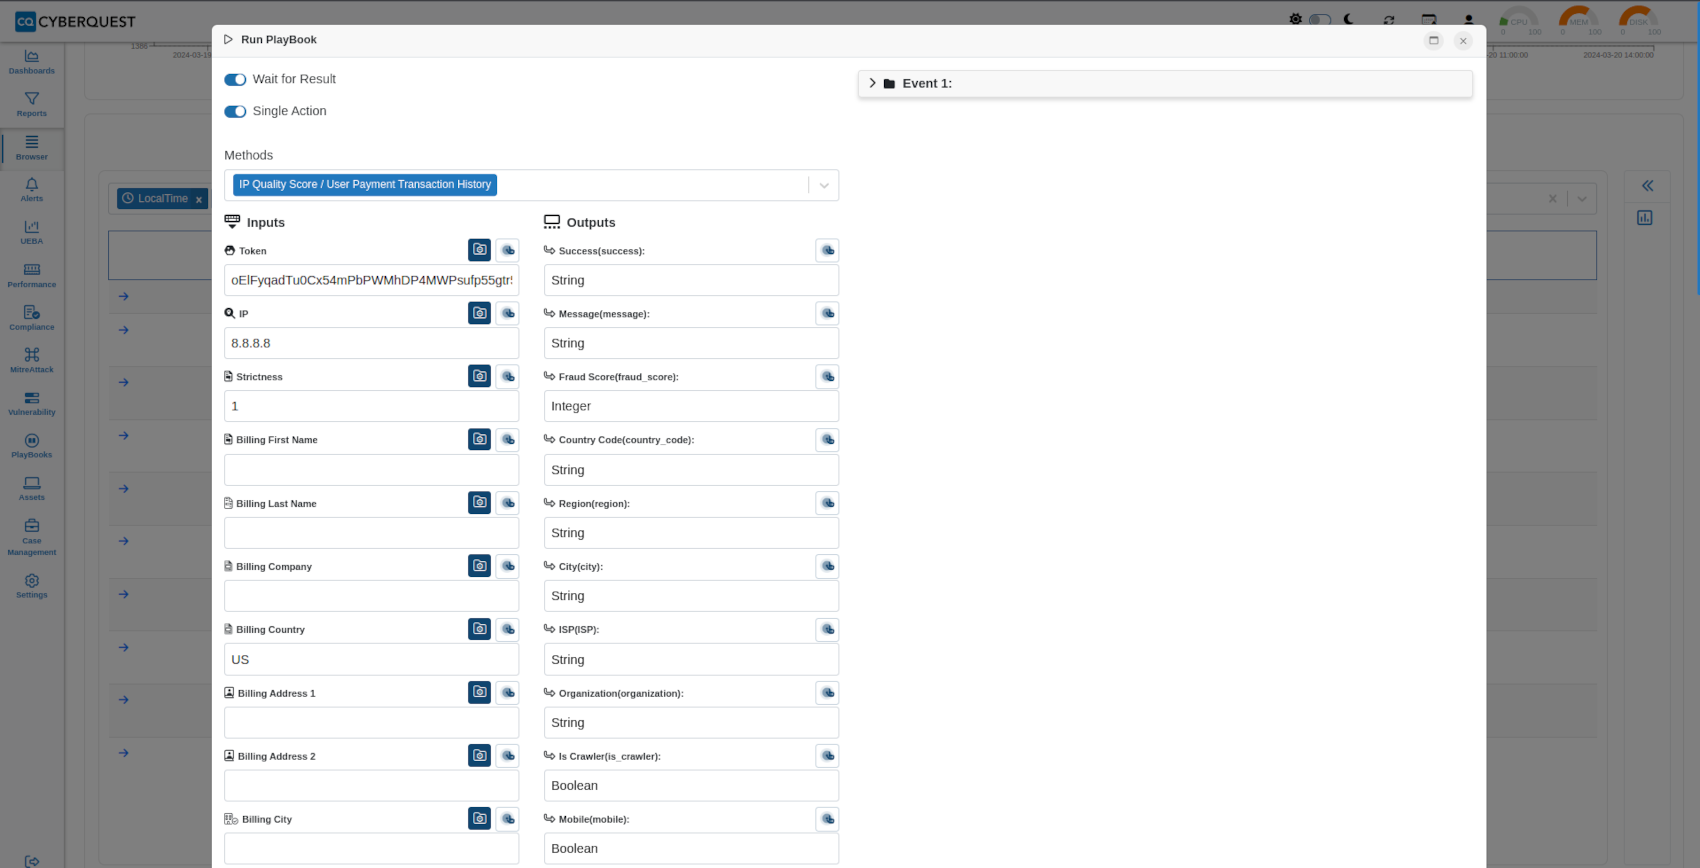The width and height of the screenshot is (1700, 868).
Task: Click the City output cloud icon
Action: (x=827, y=566)
